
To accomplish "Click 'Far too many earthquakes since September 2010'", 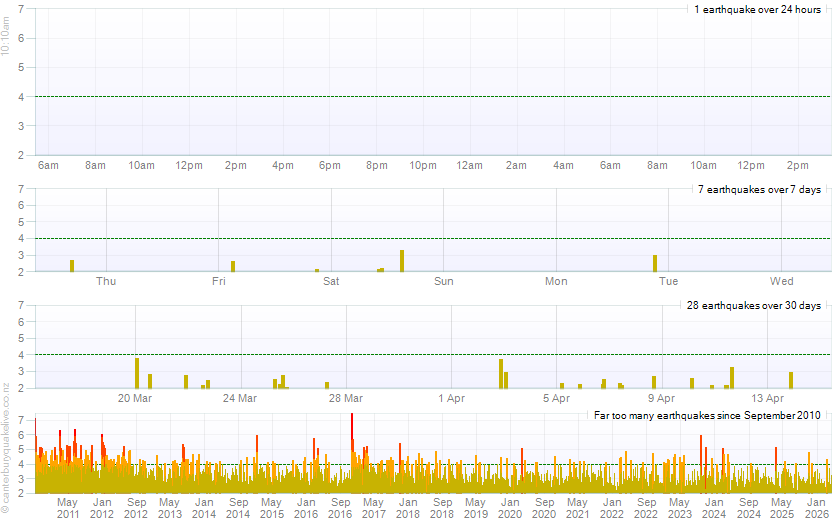I will [x=708, y=414].
